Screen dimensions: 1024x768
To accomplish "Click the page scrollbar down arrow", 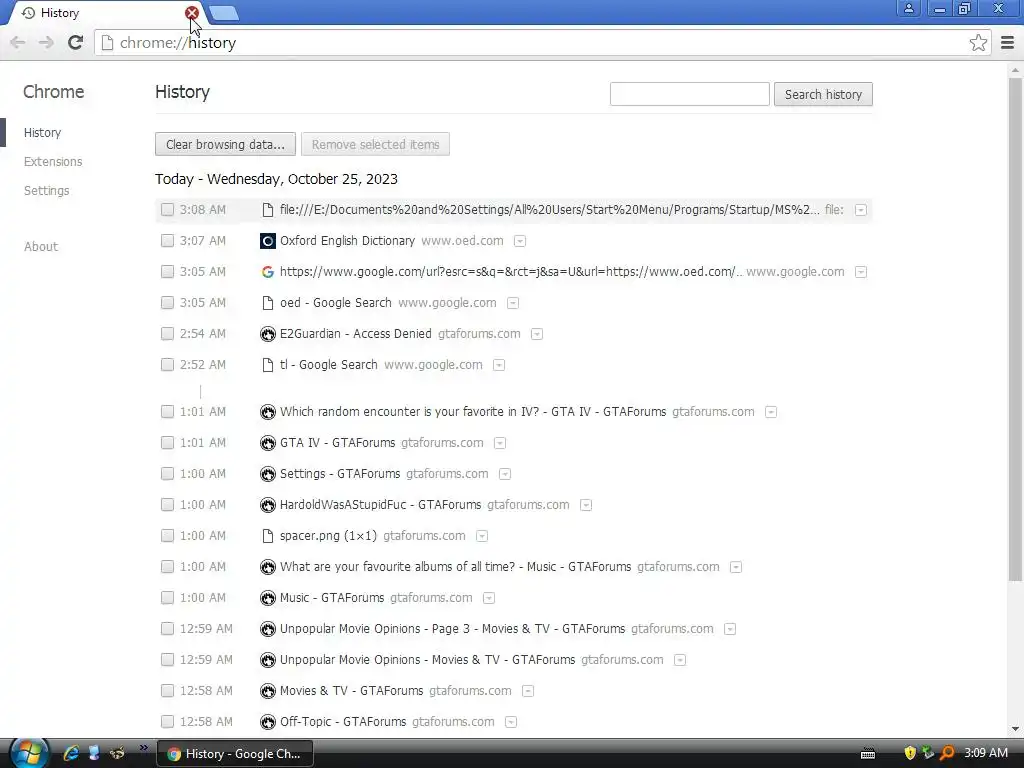I will click(1016, 729).
